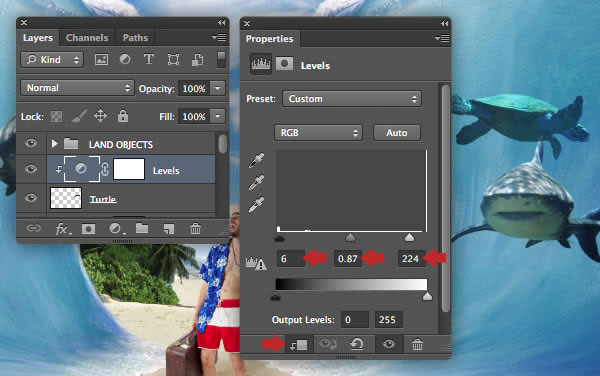Click the Opacity 100% field
The image size is (600, 376).
[x=194, y=88]
